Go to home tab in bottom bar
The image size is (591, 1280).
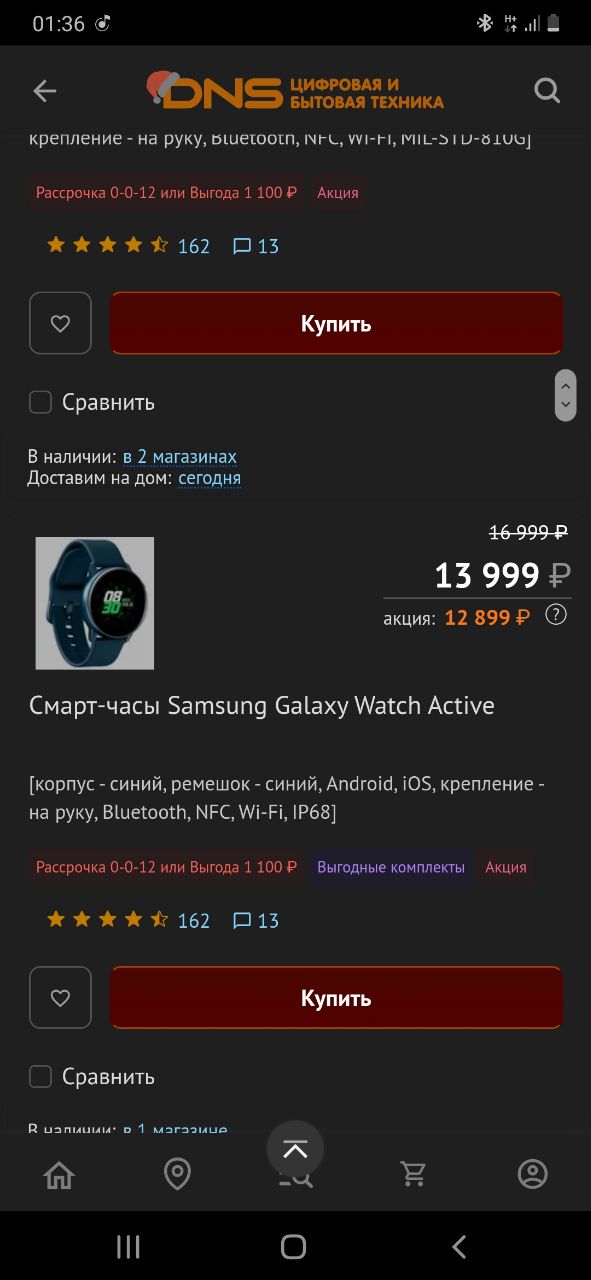point(60,1174)
